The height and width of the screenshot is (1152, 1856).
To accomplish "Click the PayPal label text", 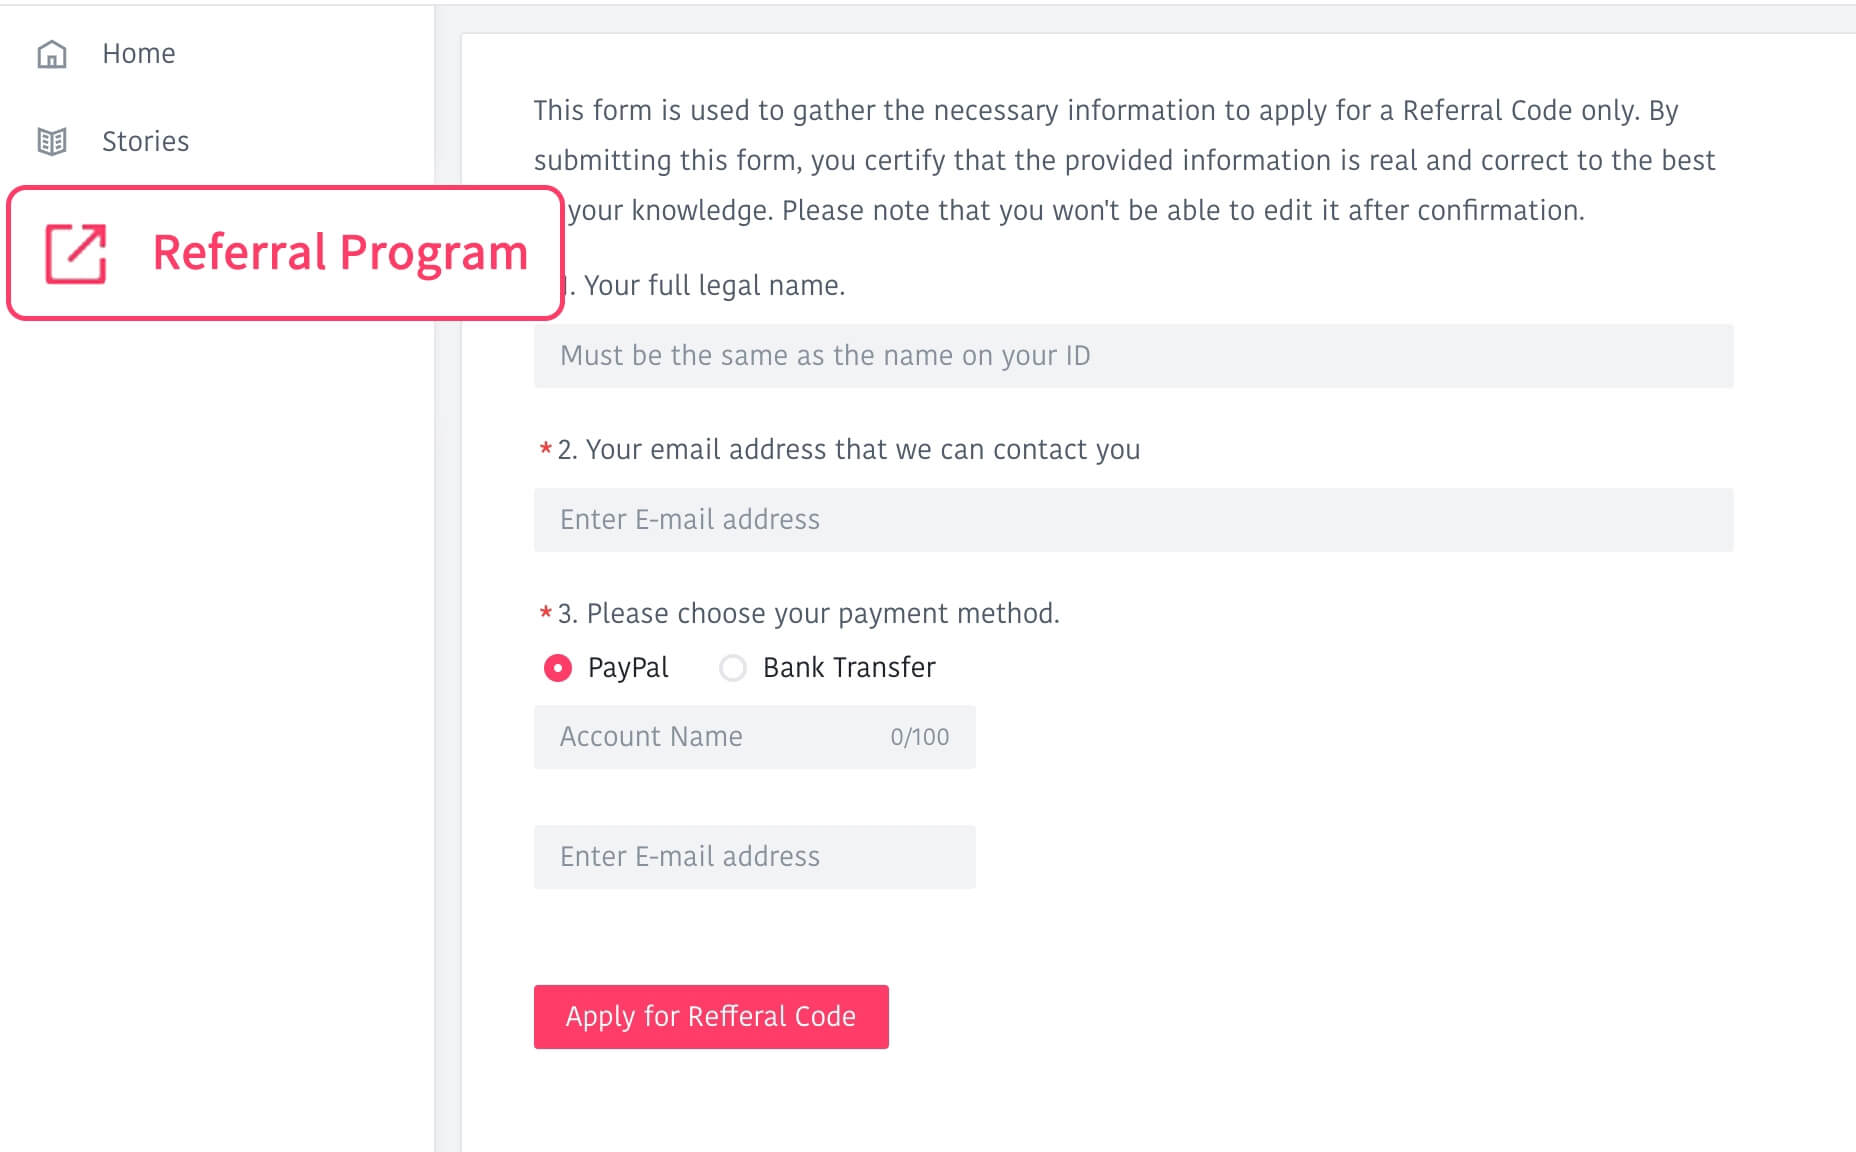I will click(x=627, y=668).
